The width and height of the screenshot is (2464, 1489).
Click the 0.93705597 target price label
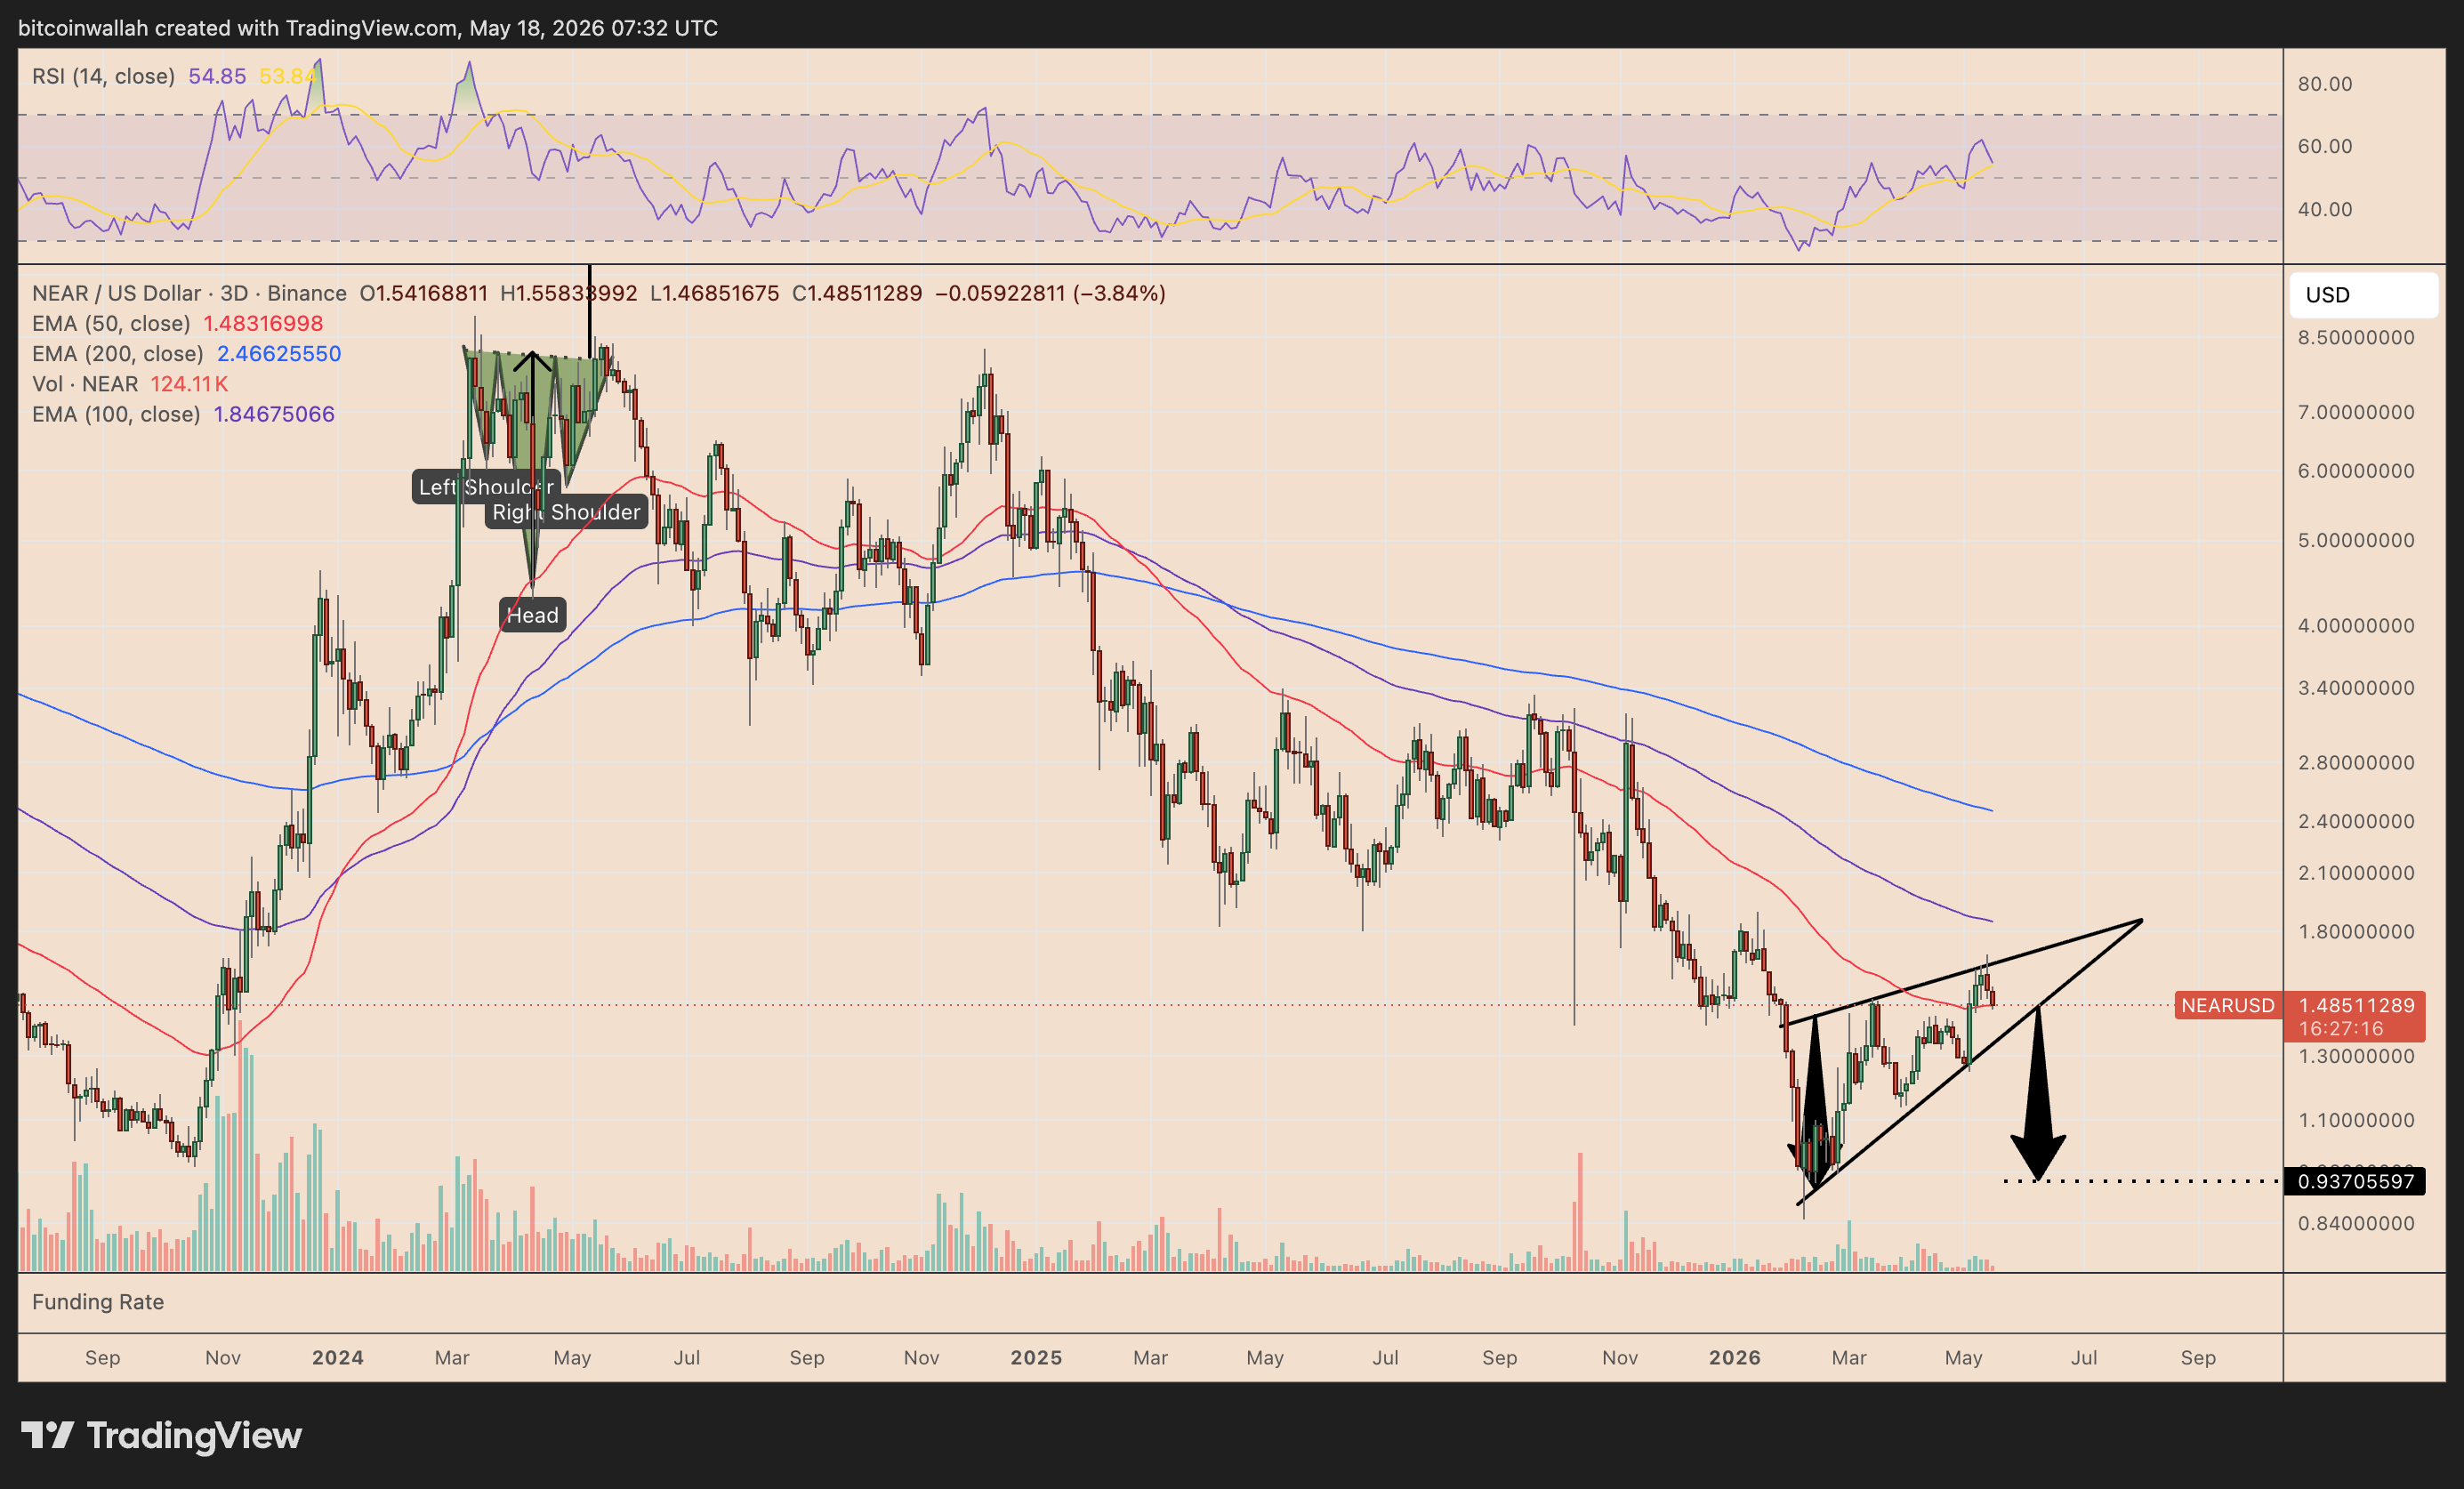click(x=2355, y=1181)
